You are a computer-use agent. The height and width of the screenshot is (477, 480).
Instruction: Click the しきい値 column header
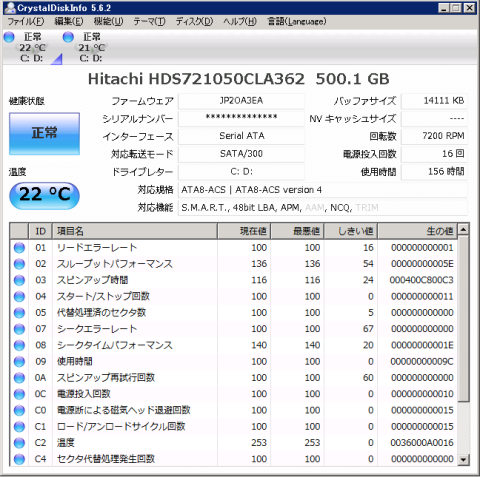click(x=351, y=231)
